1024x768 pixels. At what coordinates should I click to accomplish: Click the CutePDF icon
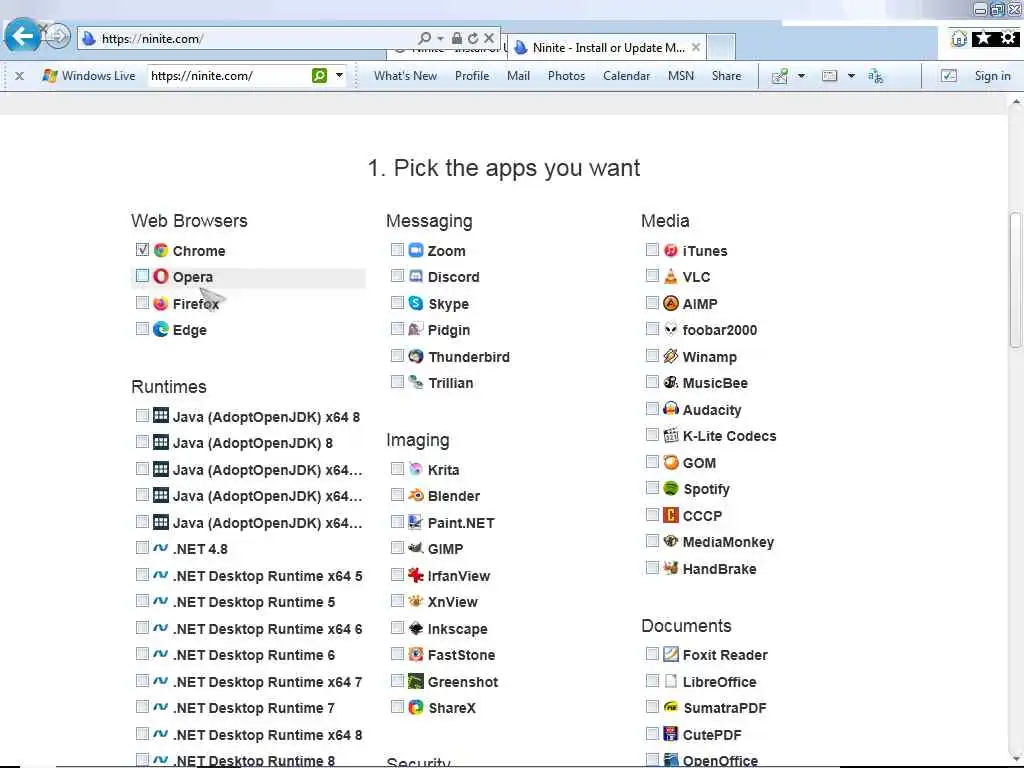tap(671, 734)
